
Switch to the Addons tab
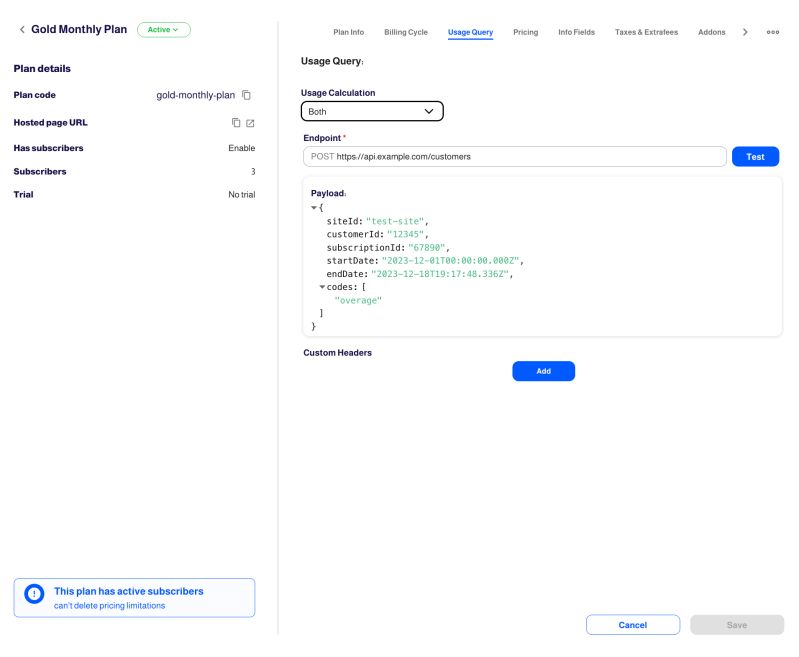pyautogui.click(x=711, y=32)
